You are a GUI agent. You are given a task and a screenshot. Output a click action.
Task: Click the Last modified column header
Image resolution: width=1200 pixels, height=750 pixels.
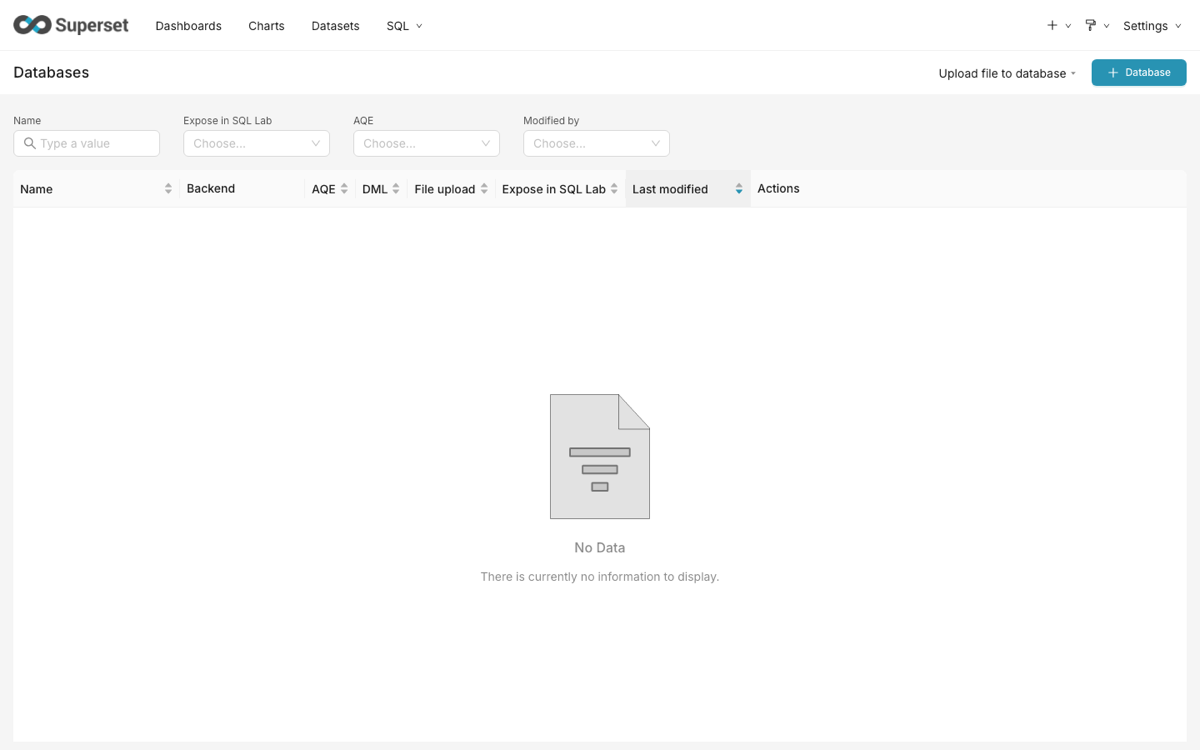coord(688,189)
